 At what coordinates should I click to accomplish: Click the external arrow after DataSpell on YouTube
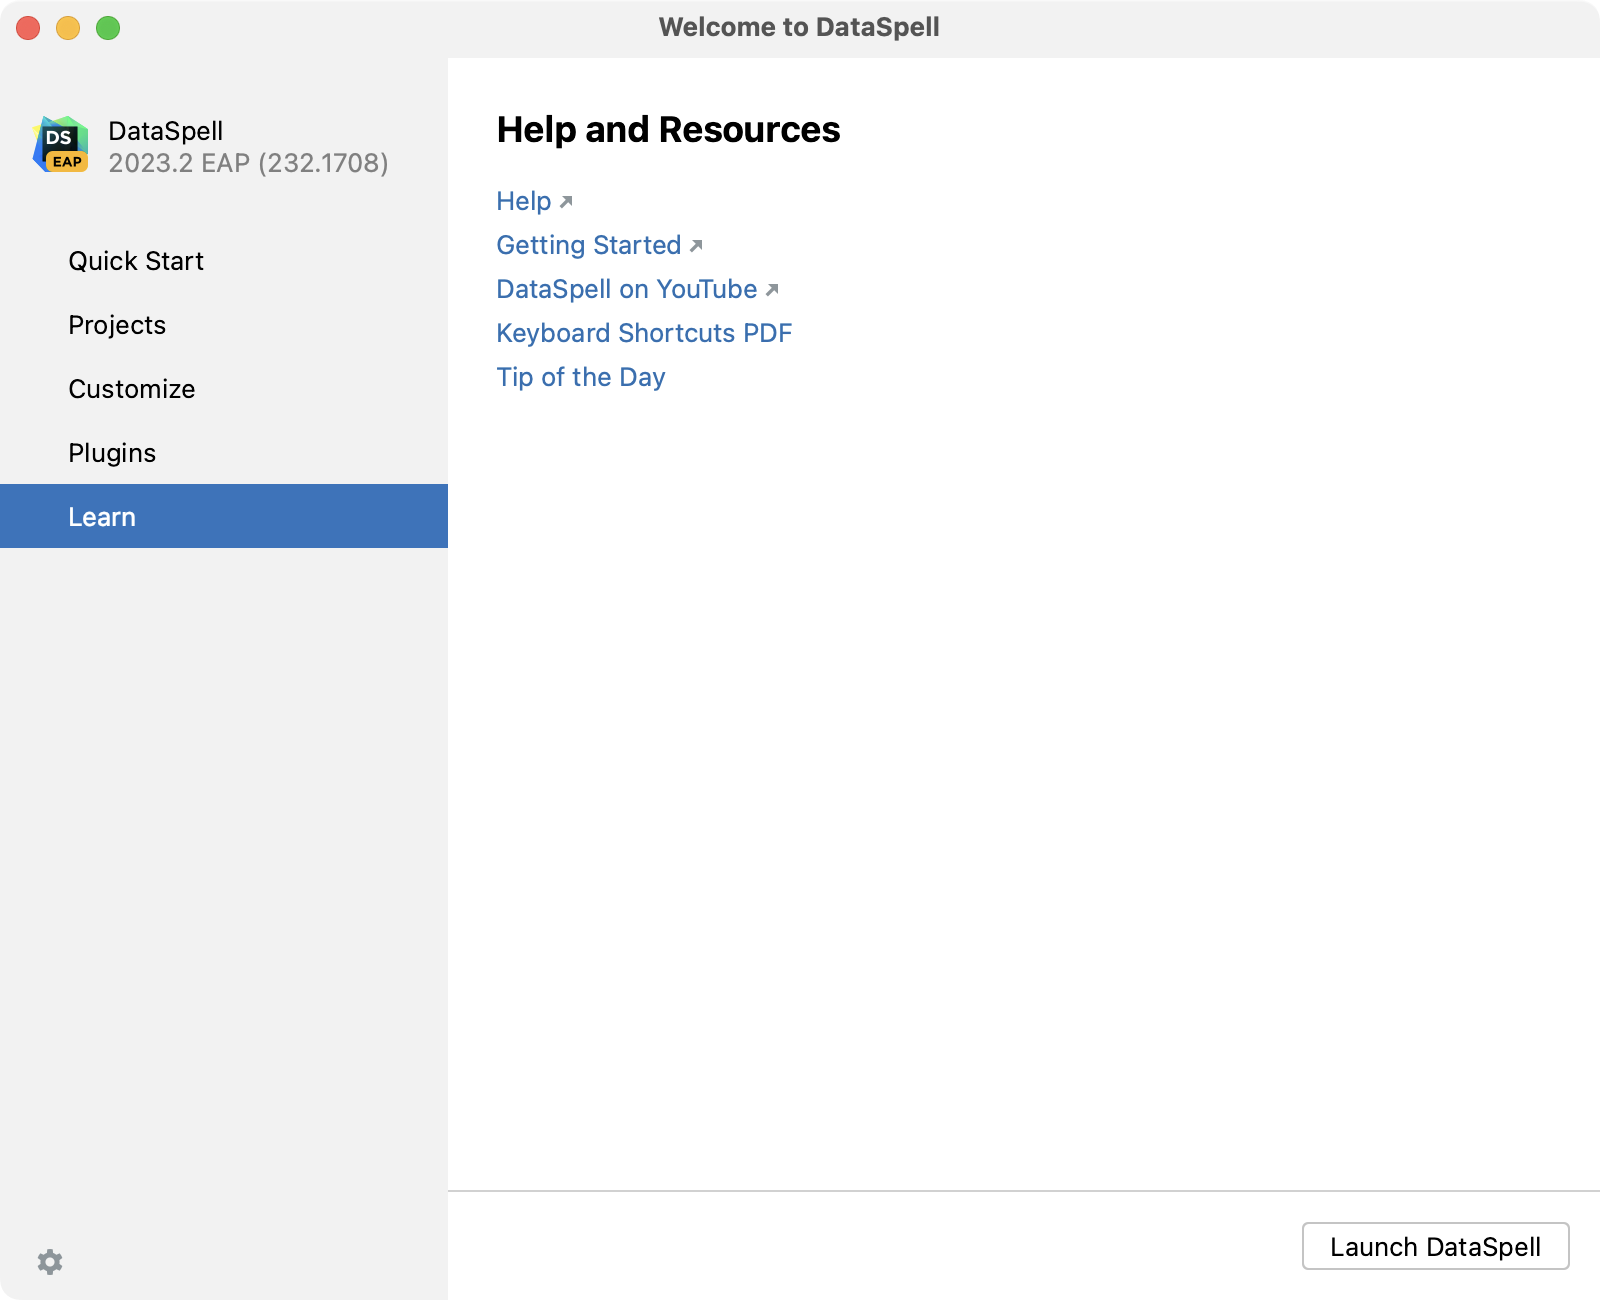[772, 290]
